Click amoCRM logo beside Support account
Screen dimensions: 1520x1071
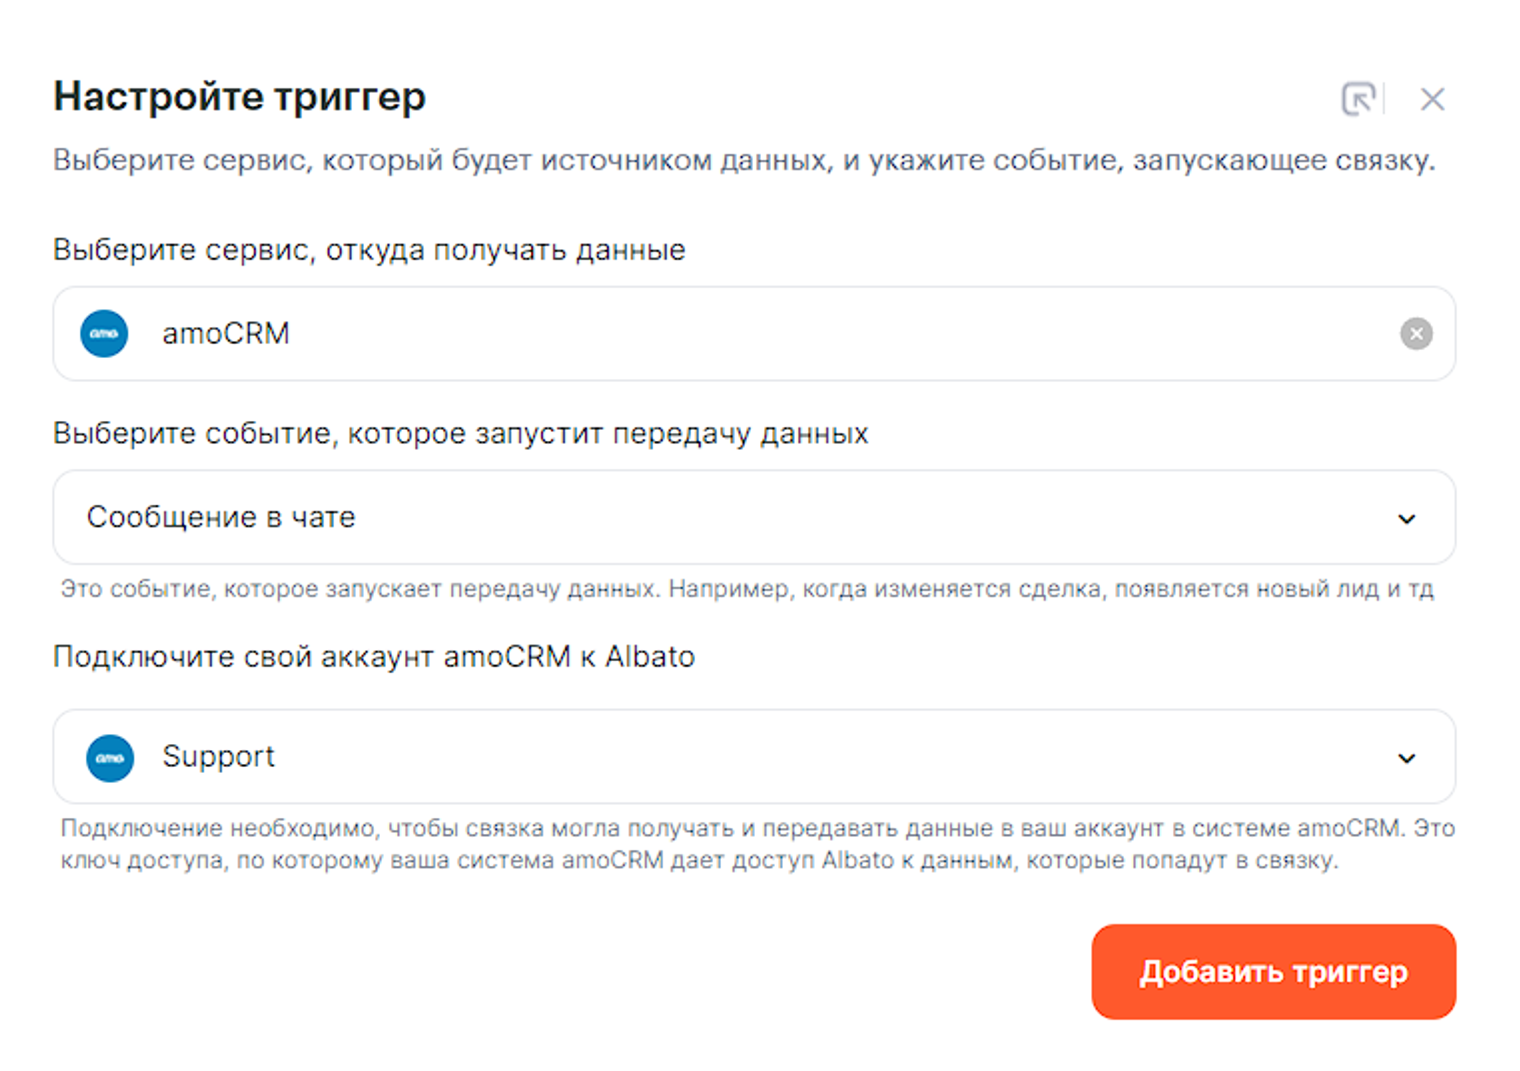pos(110,758)
